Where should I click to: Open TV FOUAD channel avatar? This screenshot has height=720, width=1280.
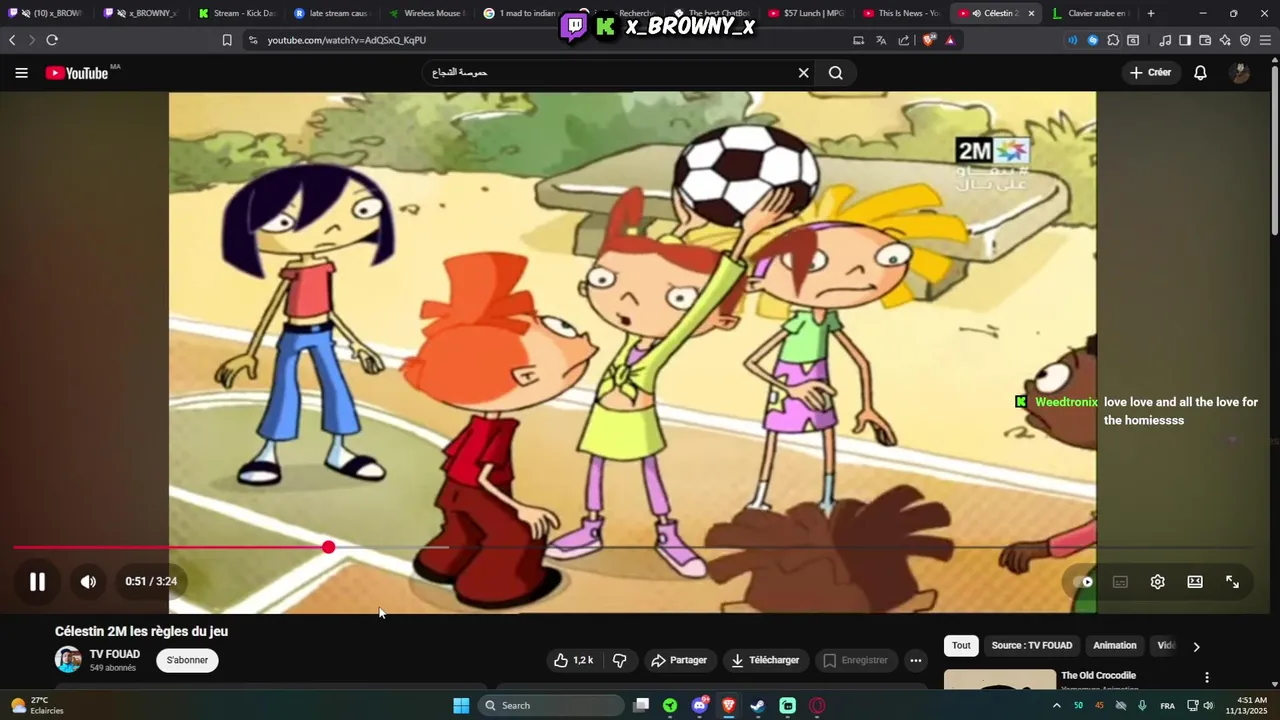tap(68, 660)
